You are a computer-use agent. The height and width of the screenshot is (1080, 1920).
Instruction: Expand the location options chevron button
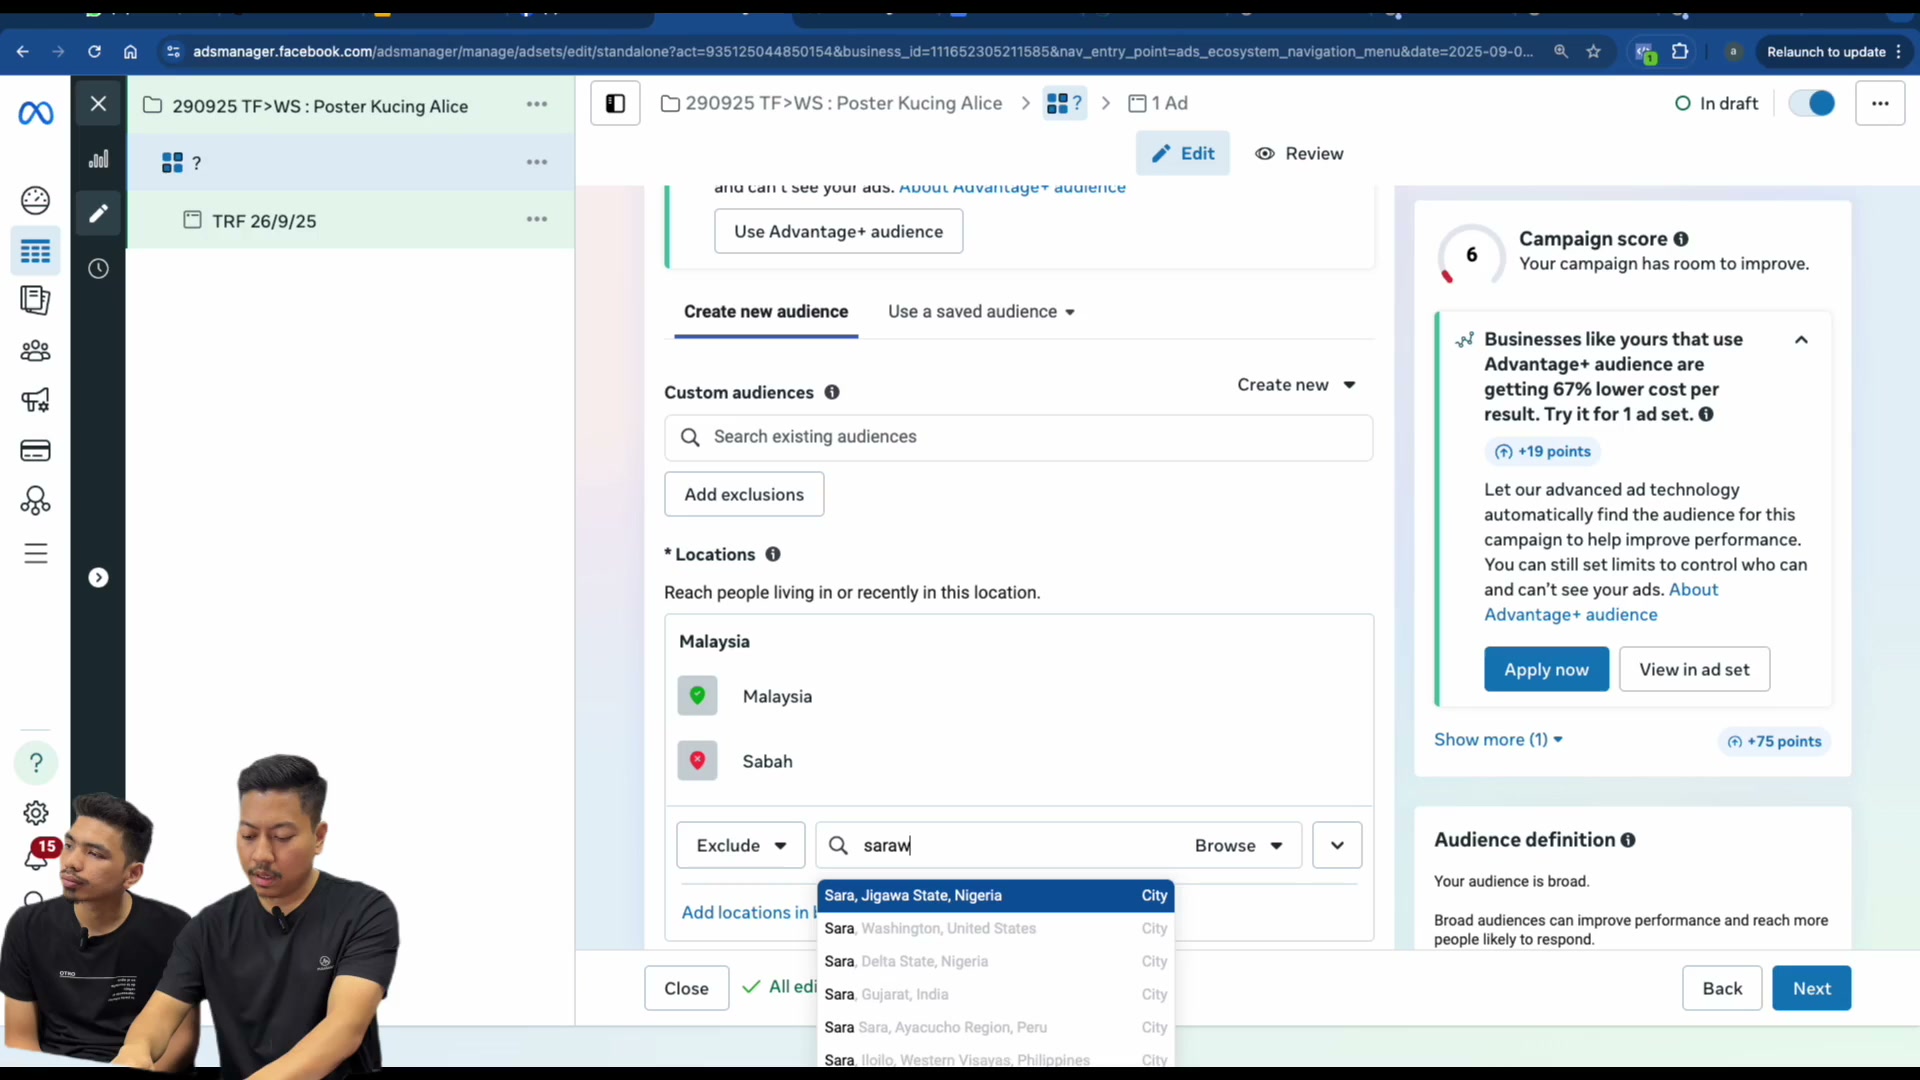[1337, 845]
